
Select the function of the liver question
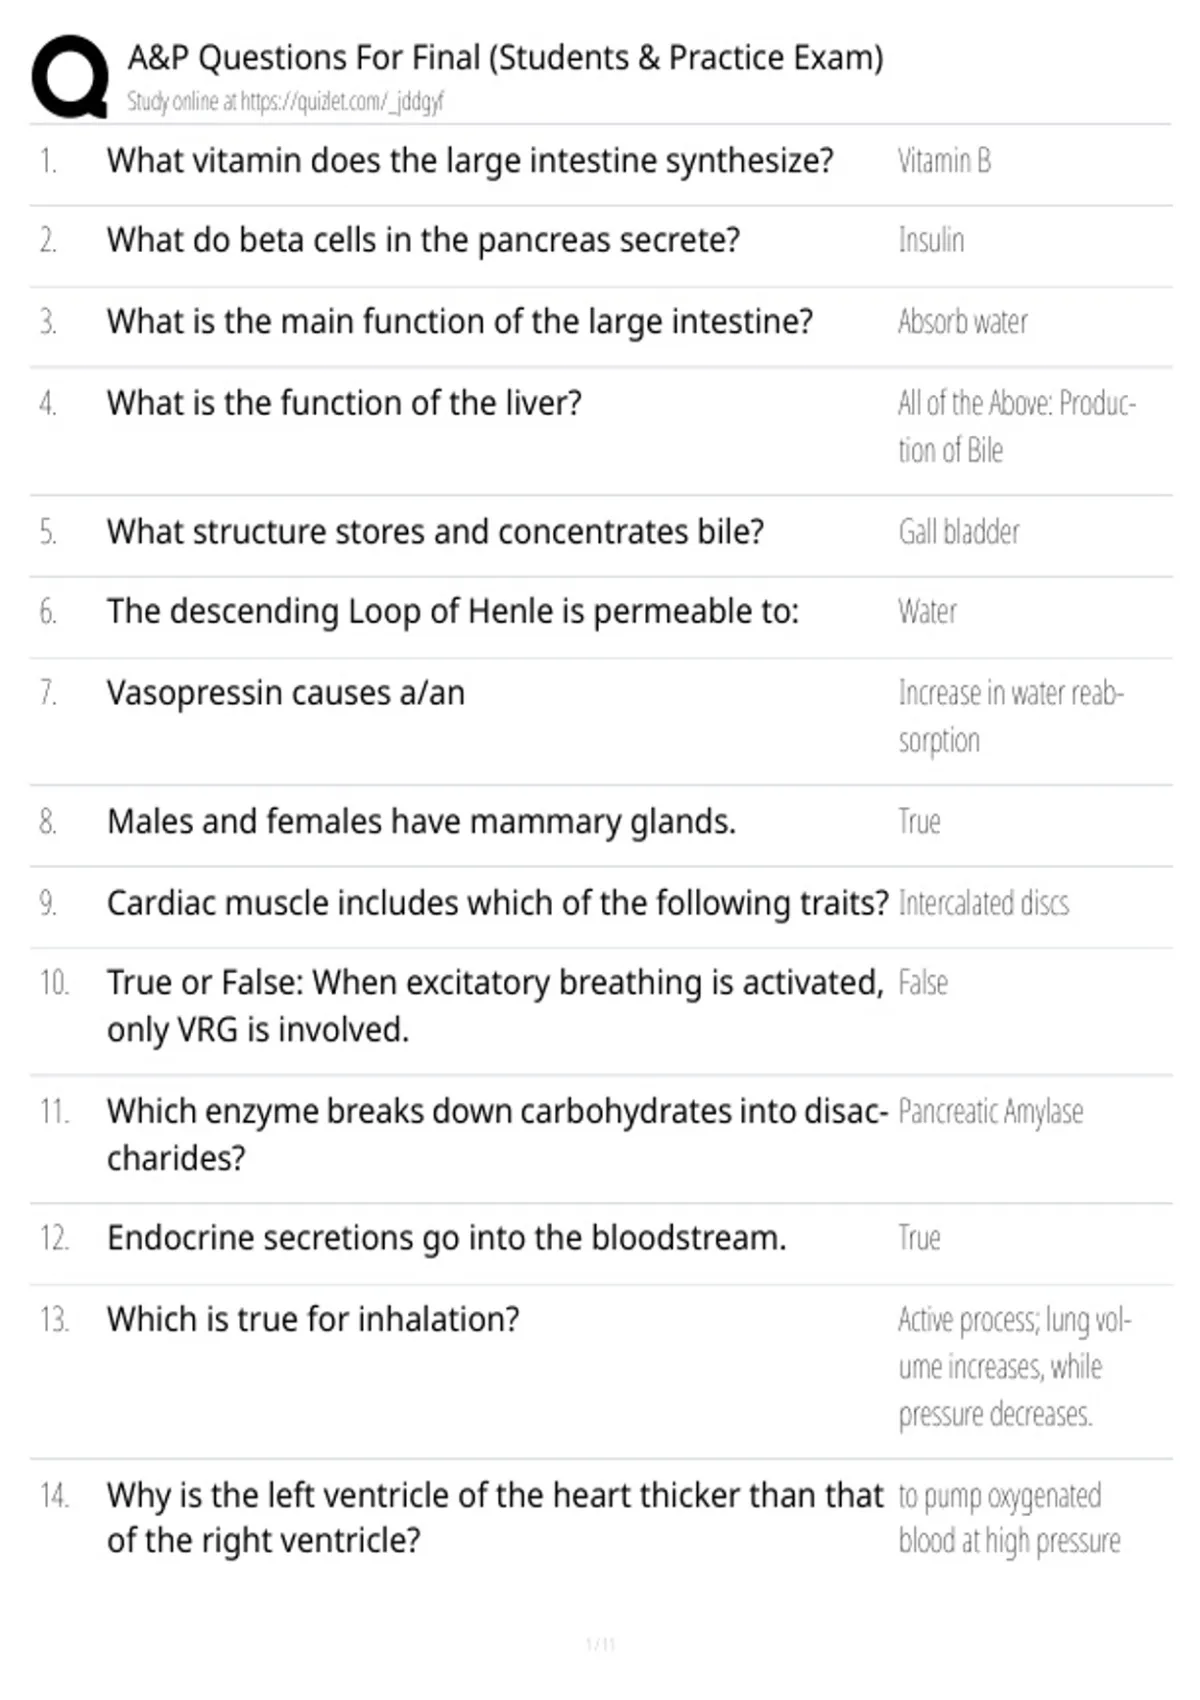[344, 403]
